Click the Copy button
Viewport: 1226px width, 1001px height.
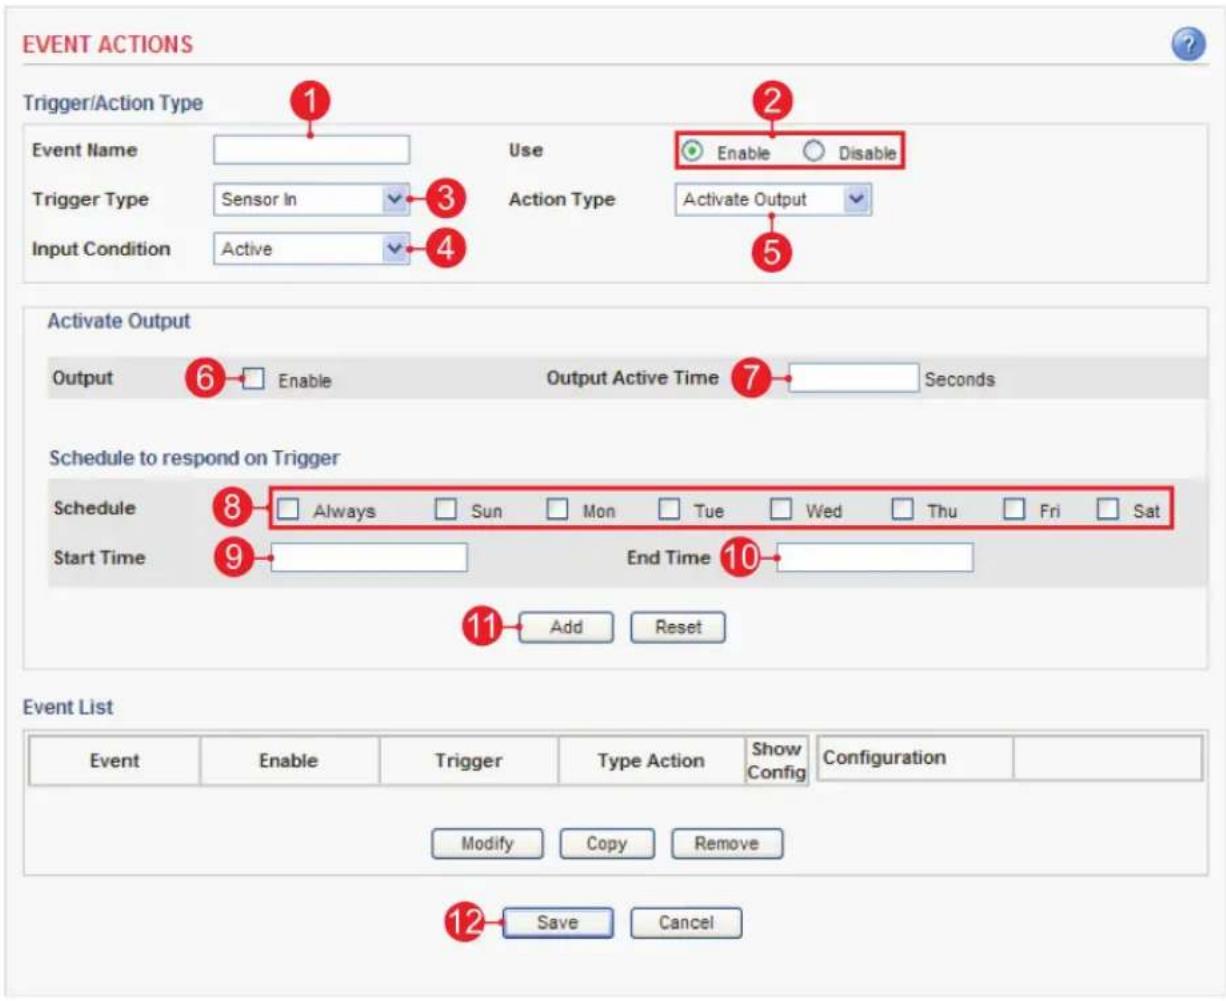coord(607,843)
